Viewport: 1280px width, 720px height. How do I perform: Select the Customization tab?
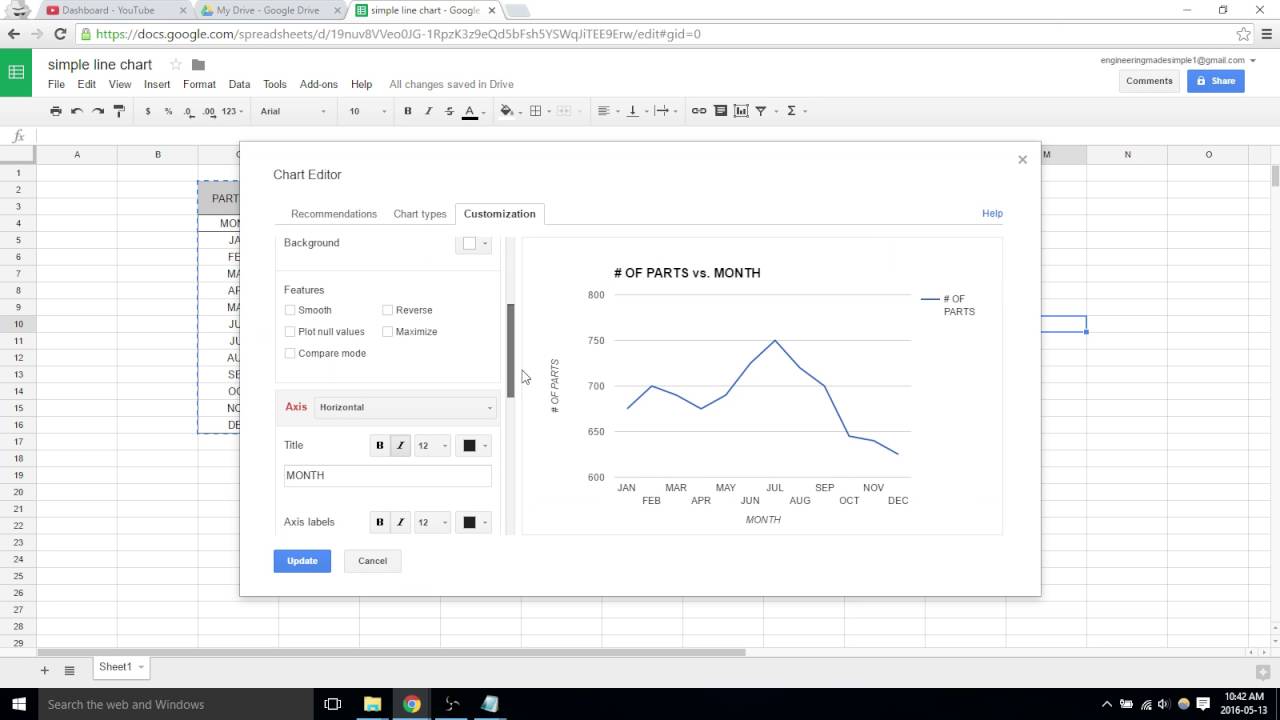tap(500, 214)
